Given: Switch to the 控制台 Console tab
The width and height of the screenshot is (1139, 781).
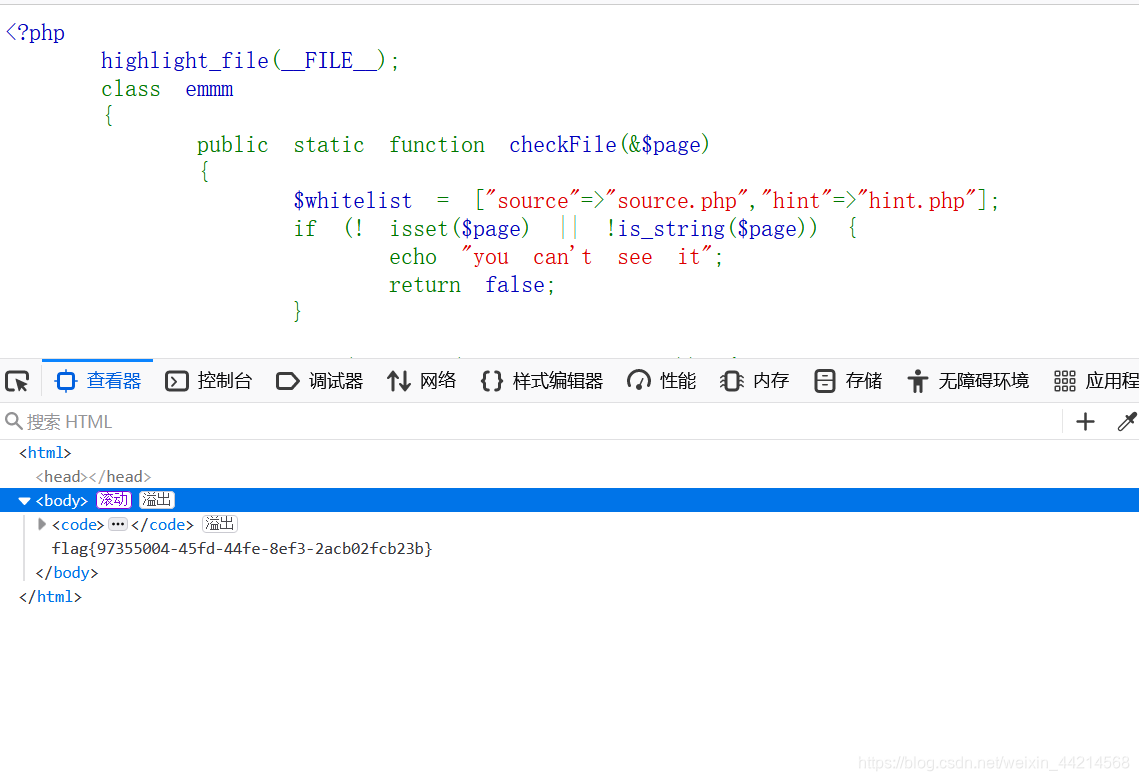Looking at the screenshot, I should tap(208, 381).
